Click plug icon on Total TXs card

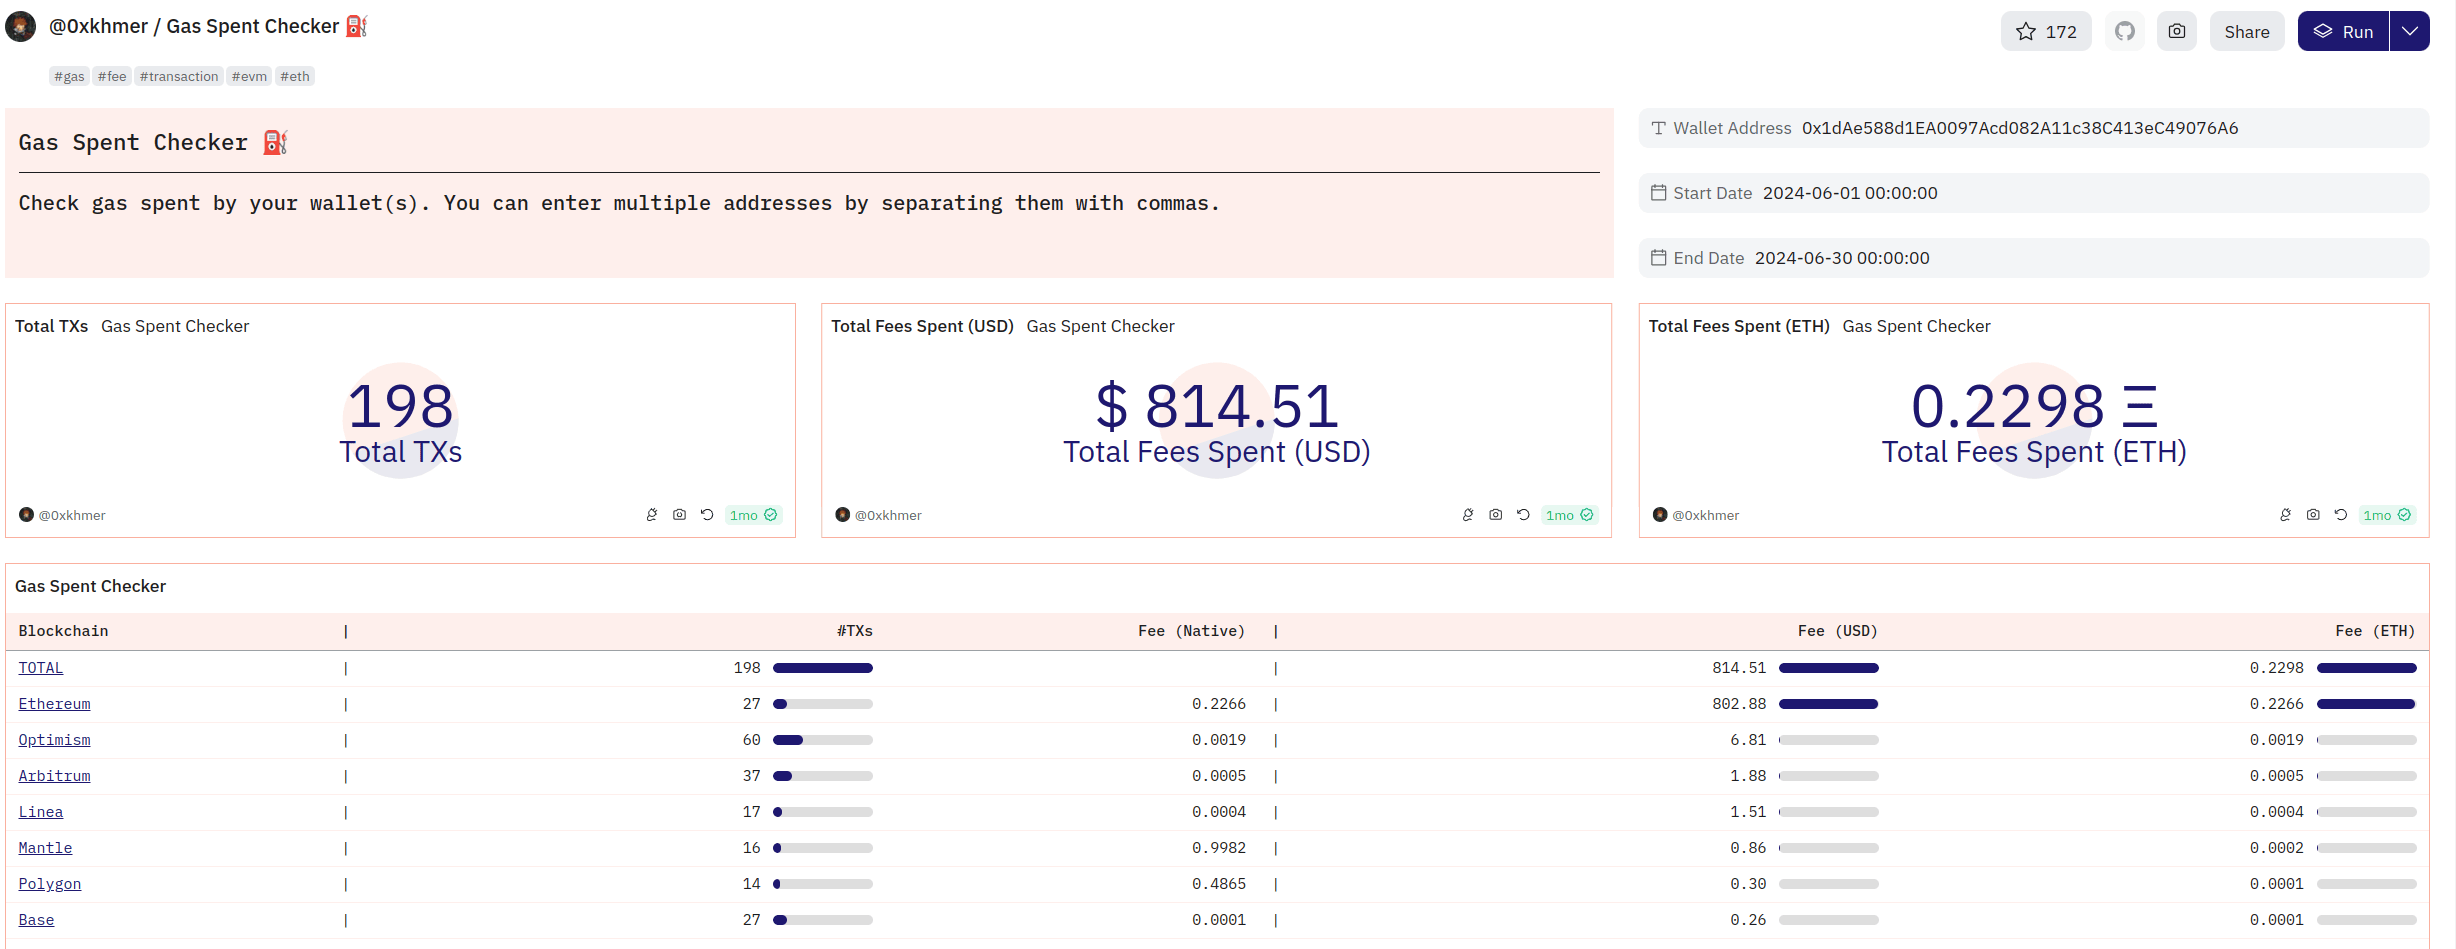[x=652, y=515]
